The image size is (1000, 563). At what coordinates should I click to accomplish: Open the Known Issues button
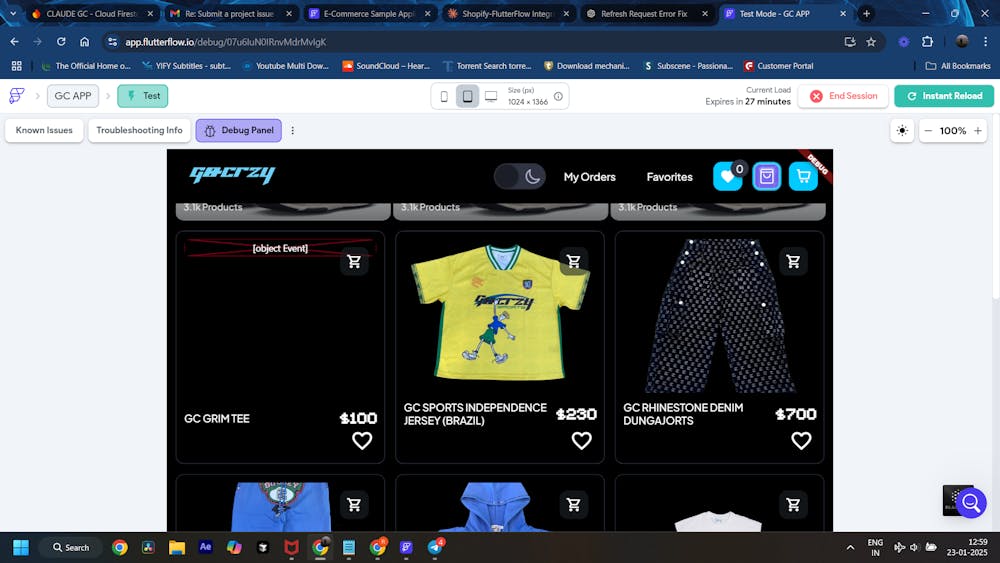[44, 130]
